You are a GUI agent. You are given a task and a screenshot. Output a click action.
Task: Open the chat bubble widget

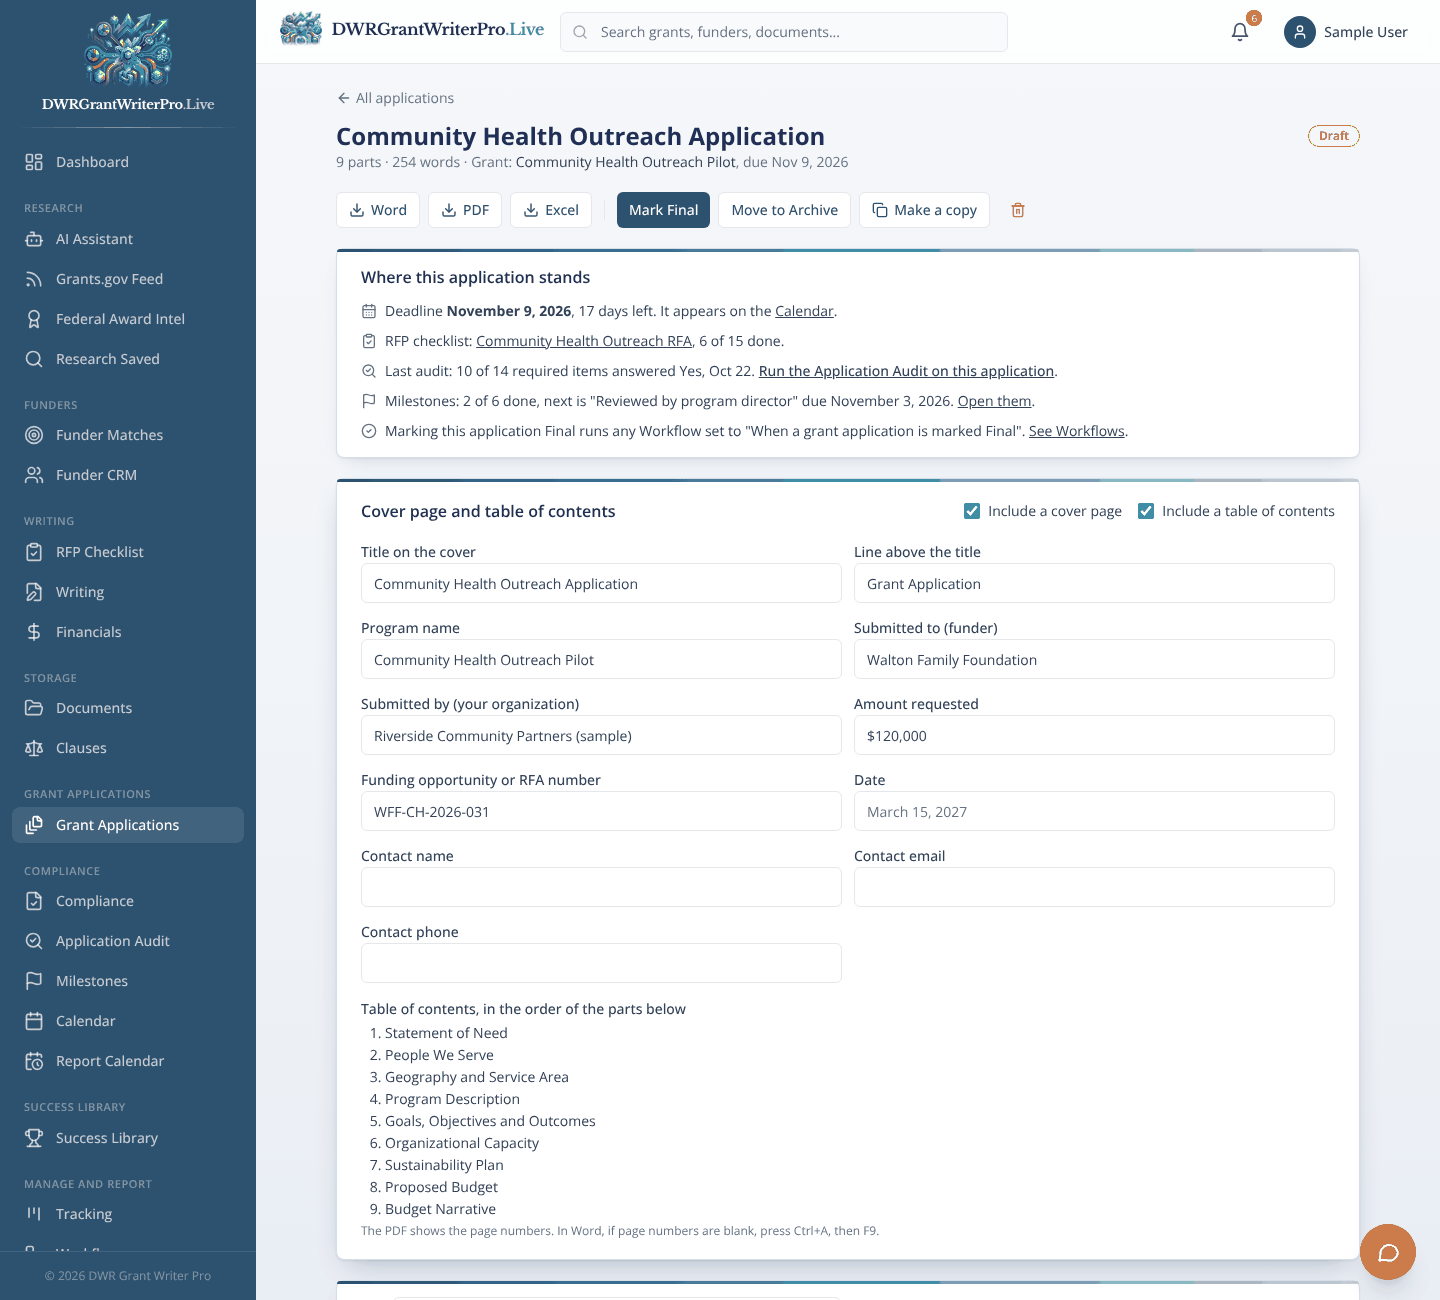coord(1388,1252)
